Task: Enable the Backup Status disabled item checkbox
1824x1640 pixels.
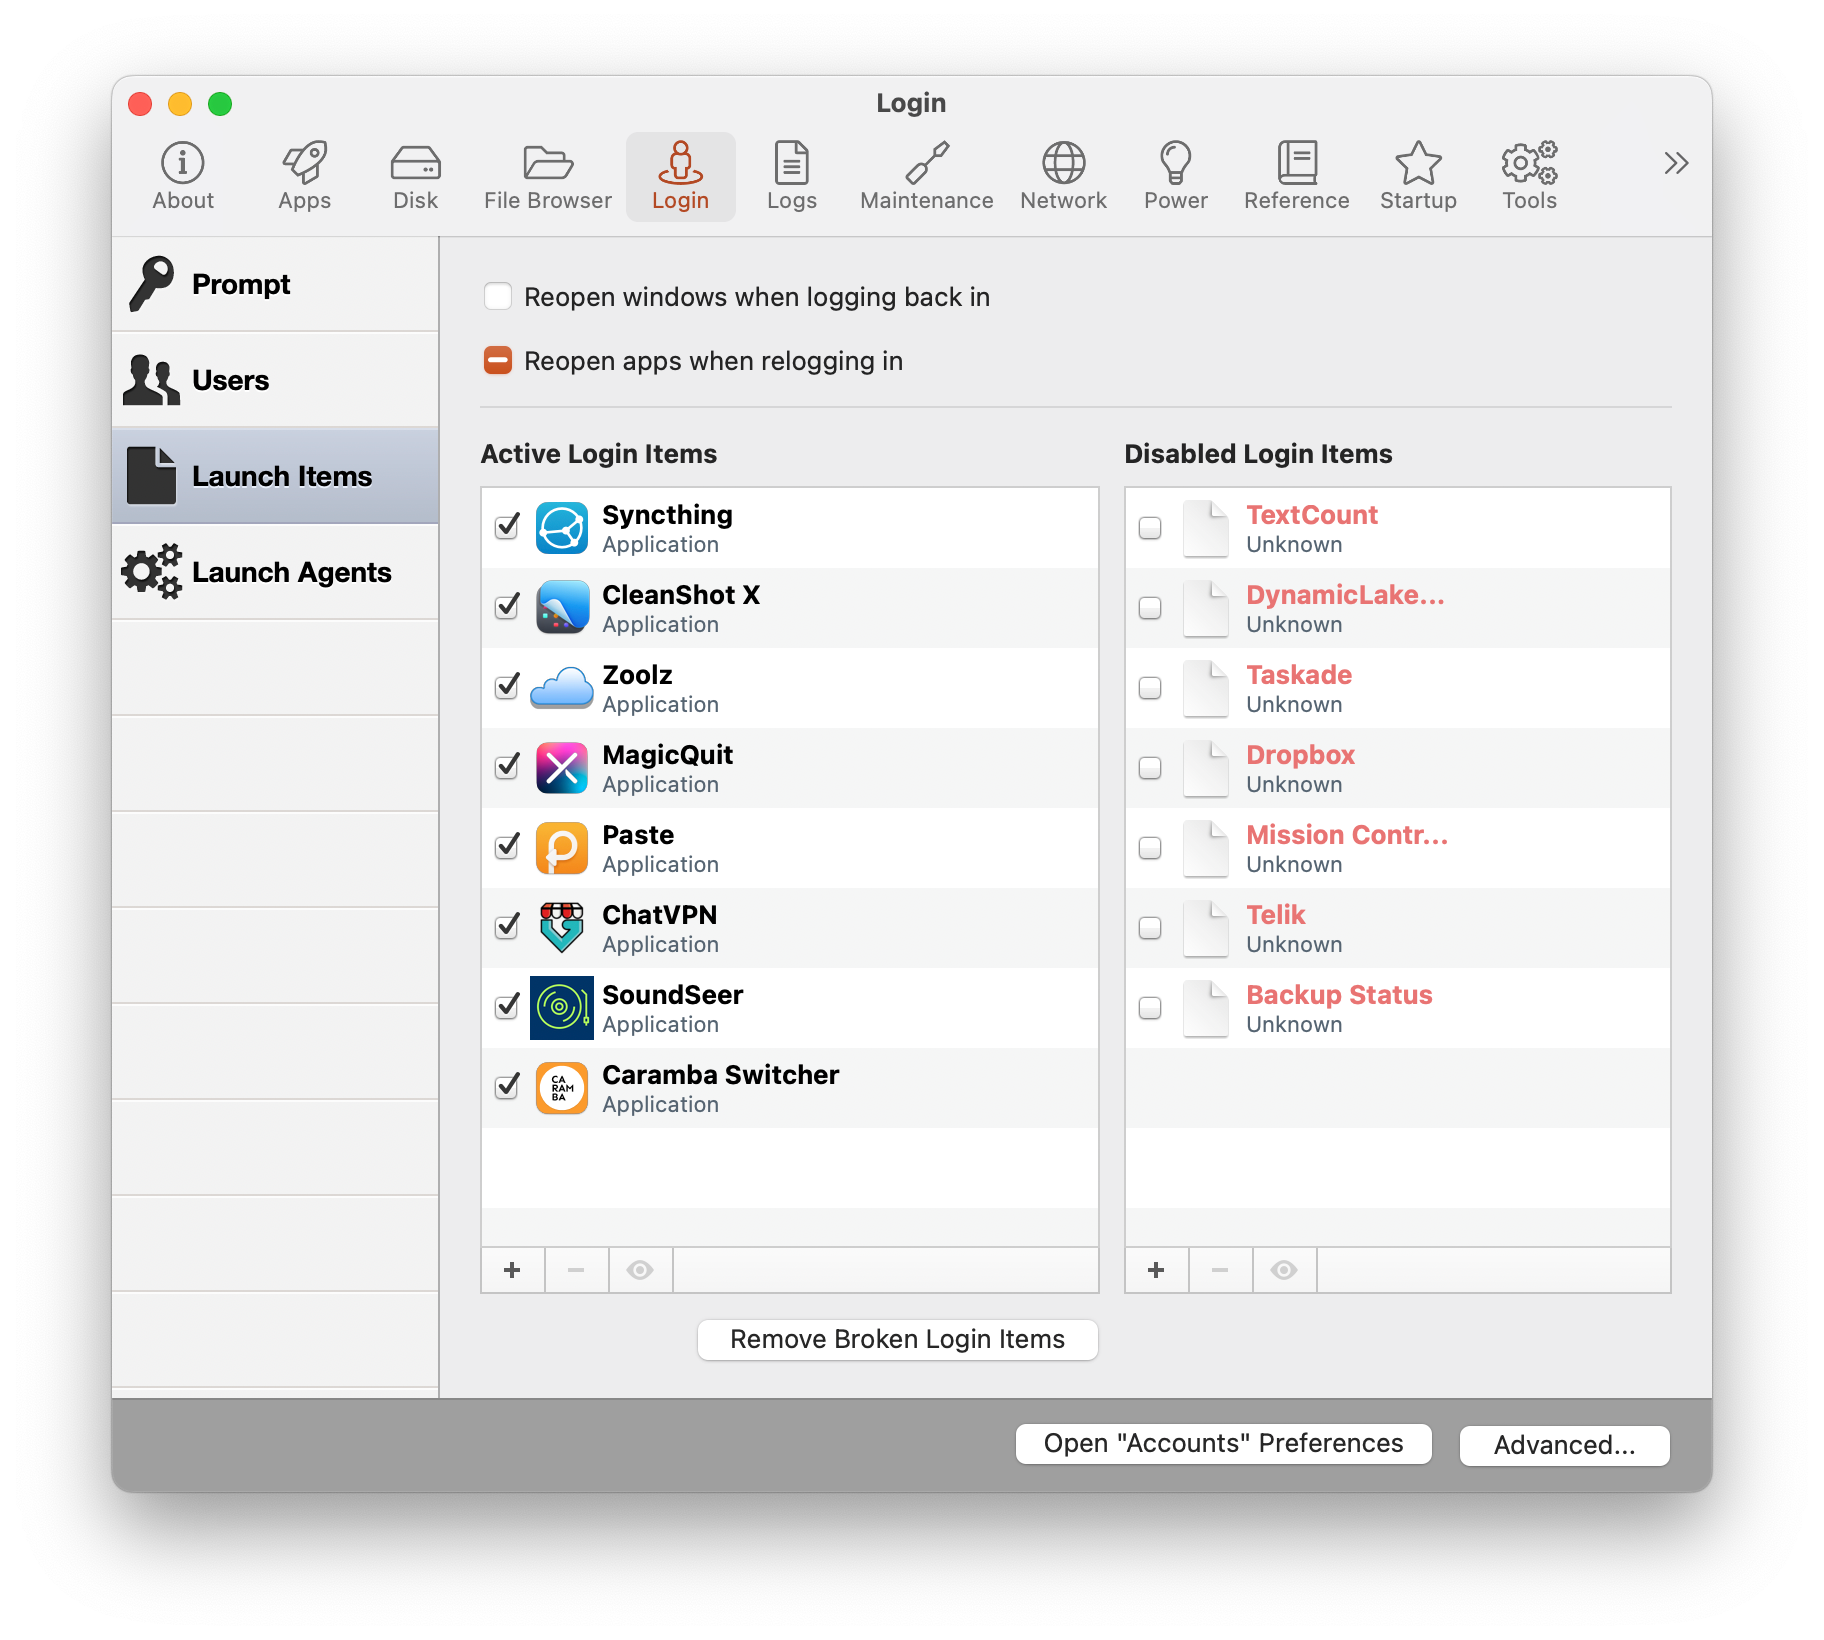Action: 1151,1008
